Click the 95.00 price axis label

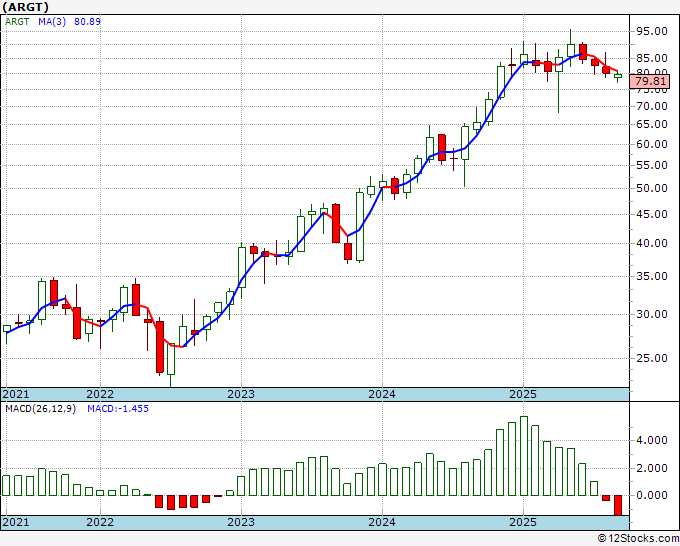pos(651,31)
